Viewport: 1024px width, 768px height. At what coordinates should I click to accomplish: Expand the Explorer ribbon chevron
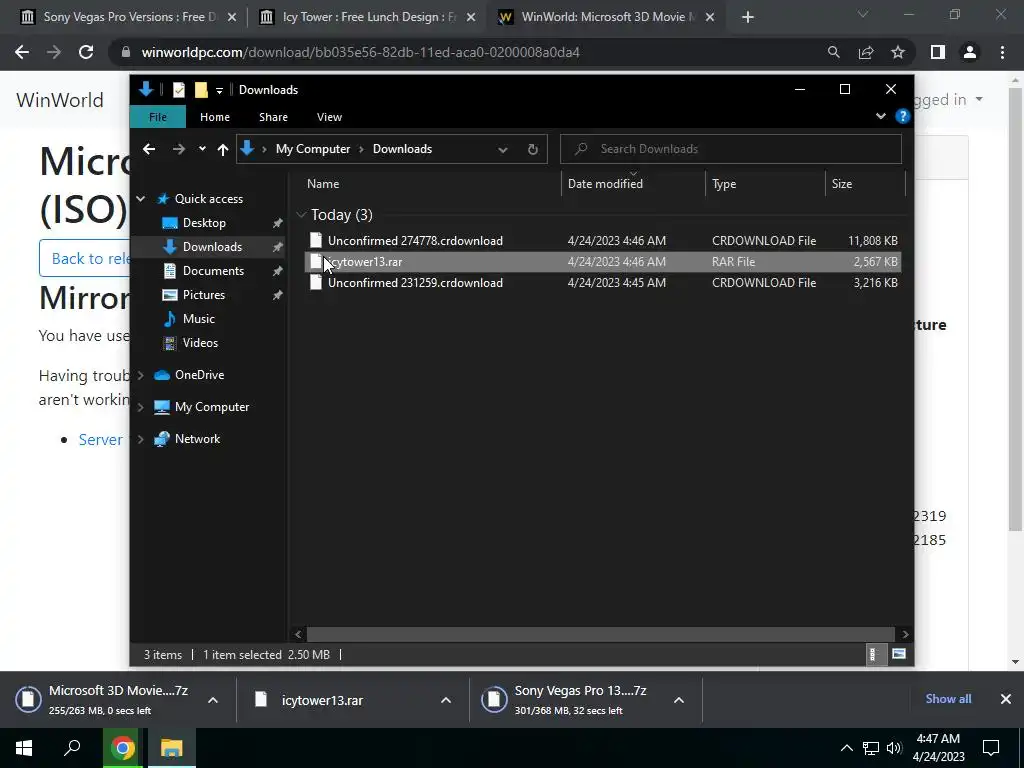pyautogui.click(x=880, y=116)
